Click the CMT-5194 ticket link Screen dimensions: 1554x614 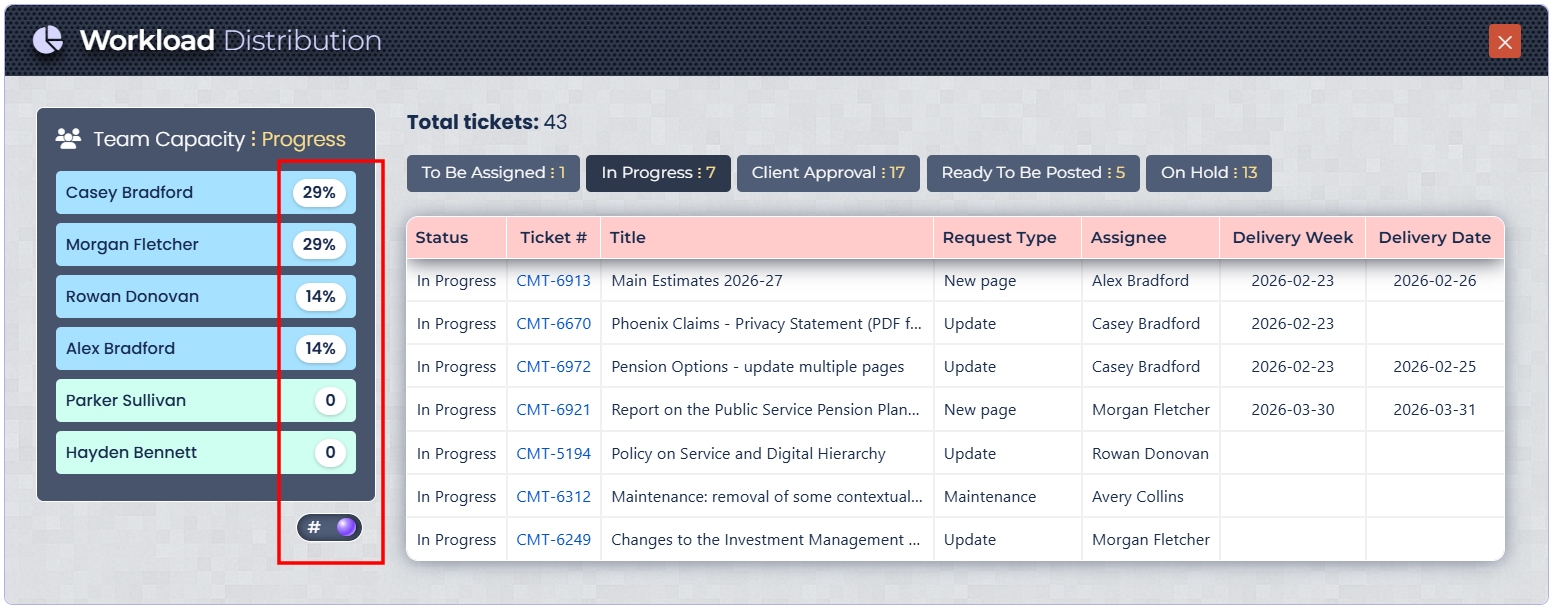coord(553,454)
